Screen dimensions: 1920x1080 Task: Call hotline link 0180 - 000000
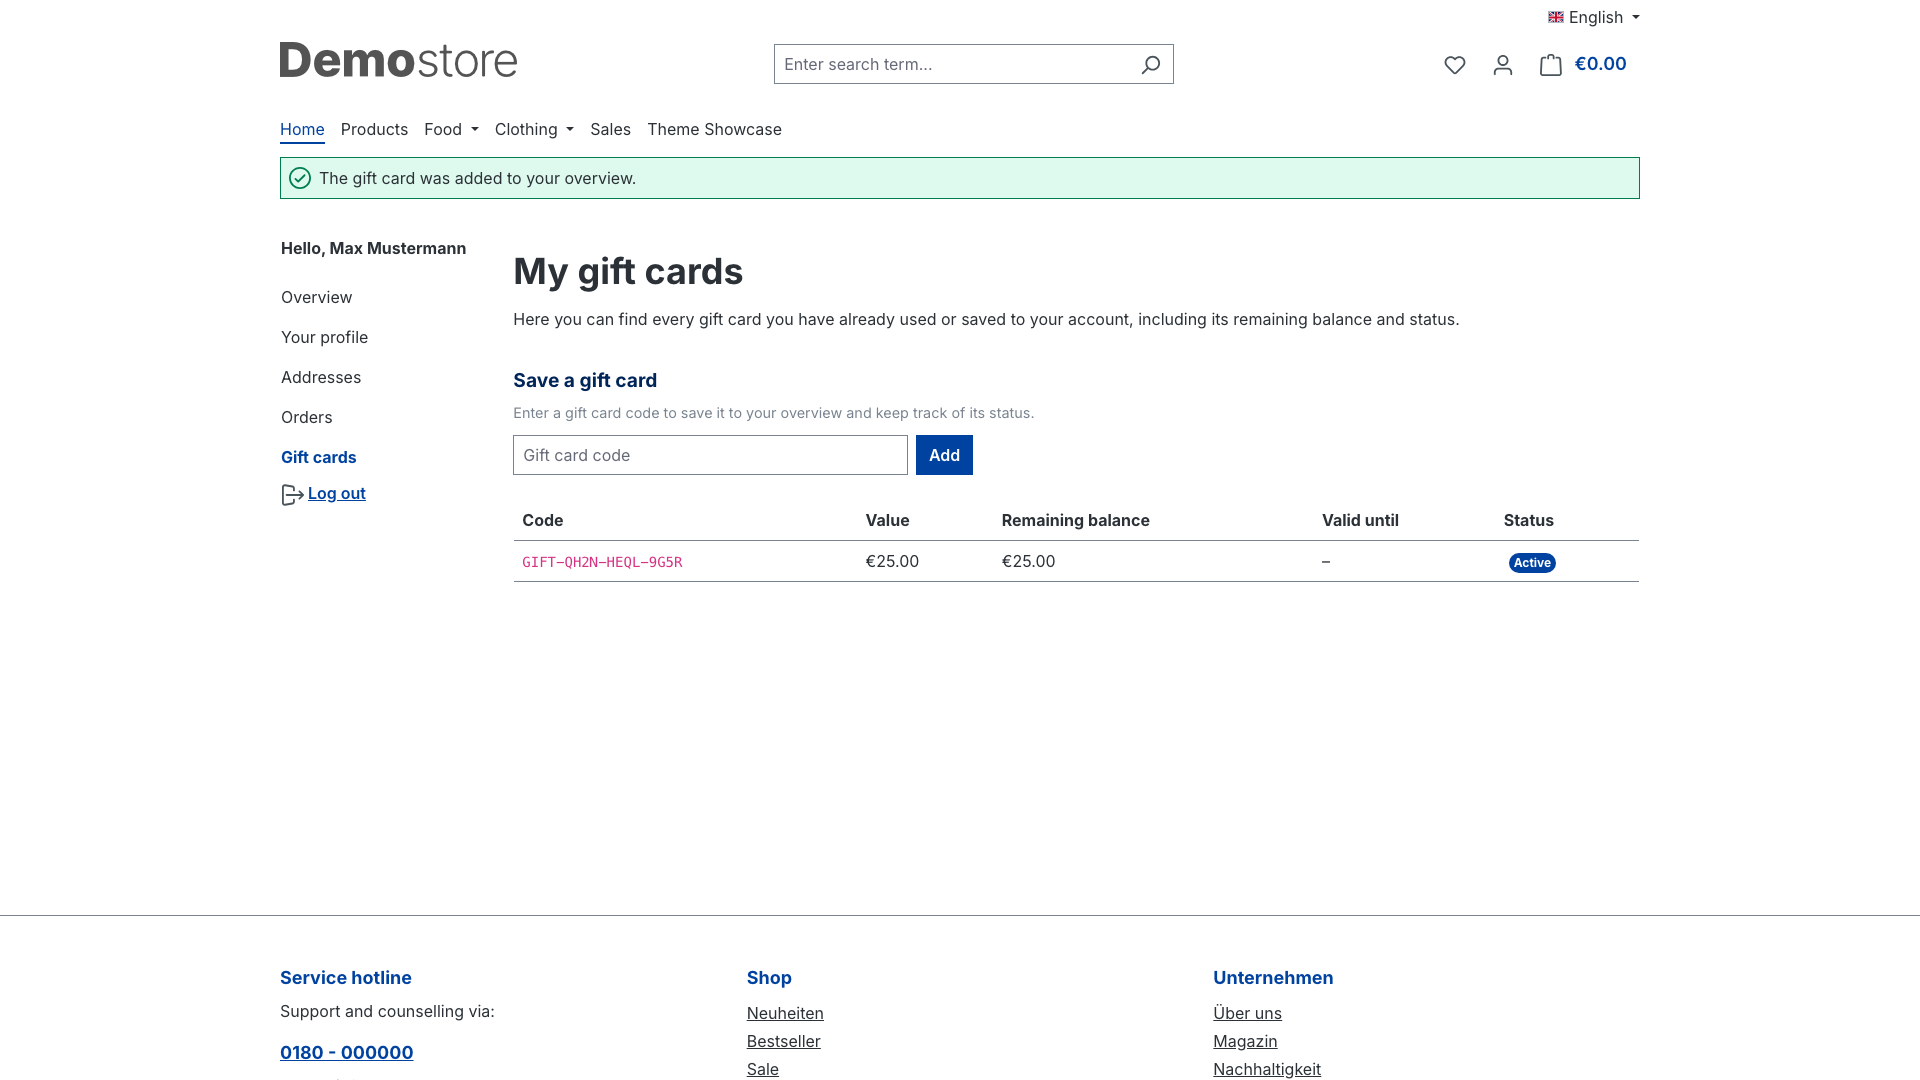pyautogui.click(x=346, y=1052)
